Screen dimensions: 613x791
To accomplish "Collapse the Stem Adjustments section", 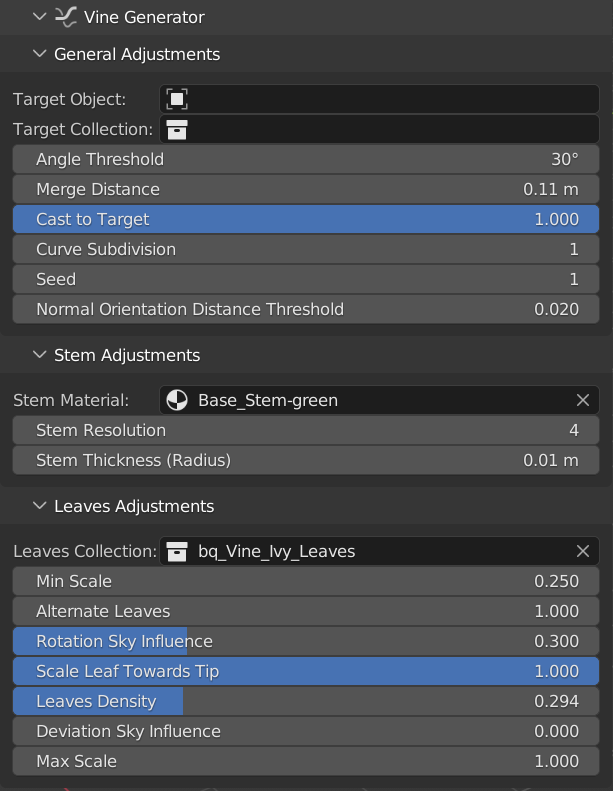I will [40, 355].
